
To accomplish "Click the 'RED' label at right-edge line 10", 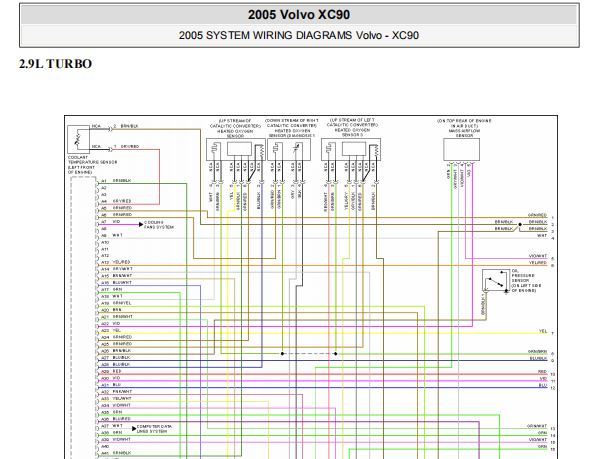I will tap(543, 372).
